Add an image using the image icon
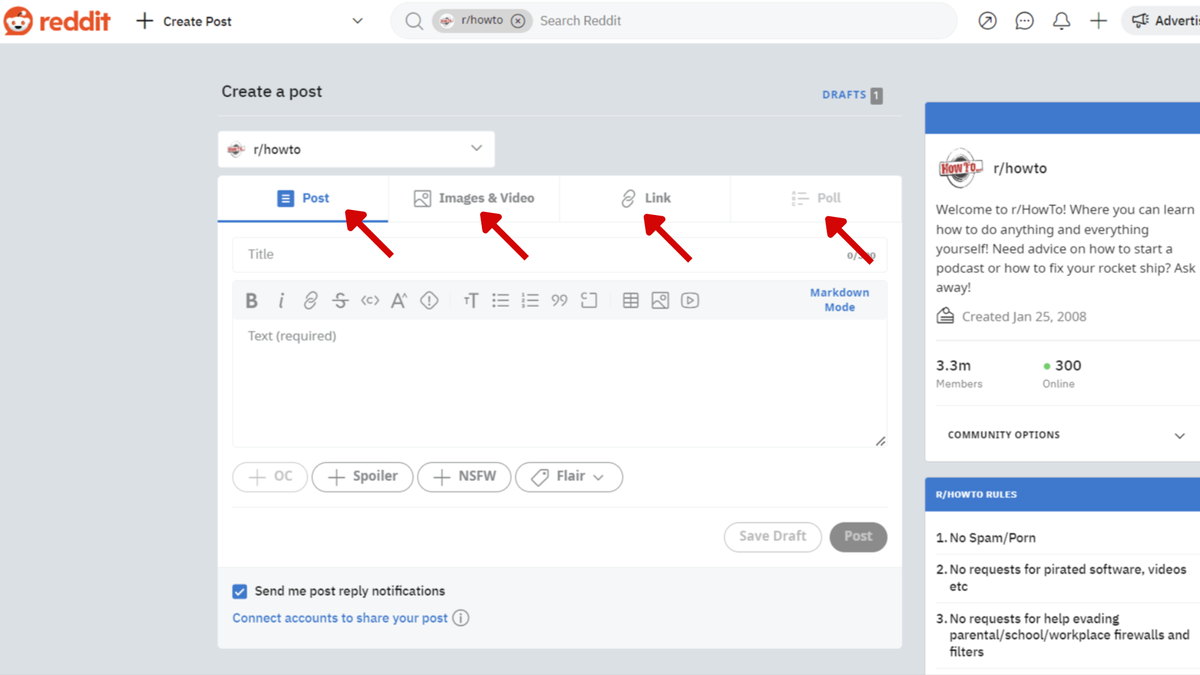The image size is (1200, 675). pos(660,299)
